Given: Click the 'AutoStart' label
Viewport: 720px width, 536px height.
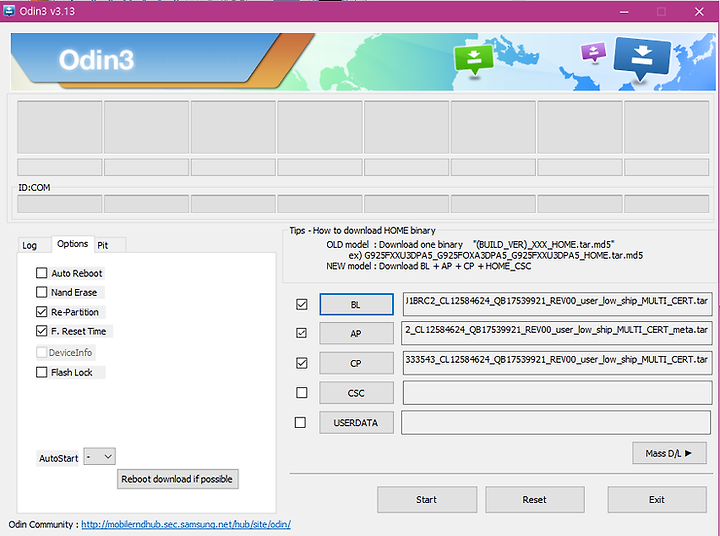Looking at the screenshot, I should point(58,458).
